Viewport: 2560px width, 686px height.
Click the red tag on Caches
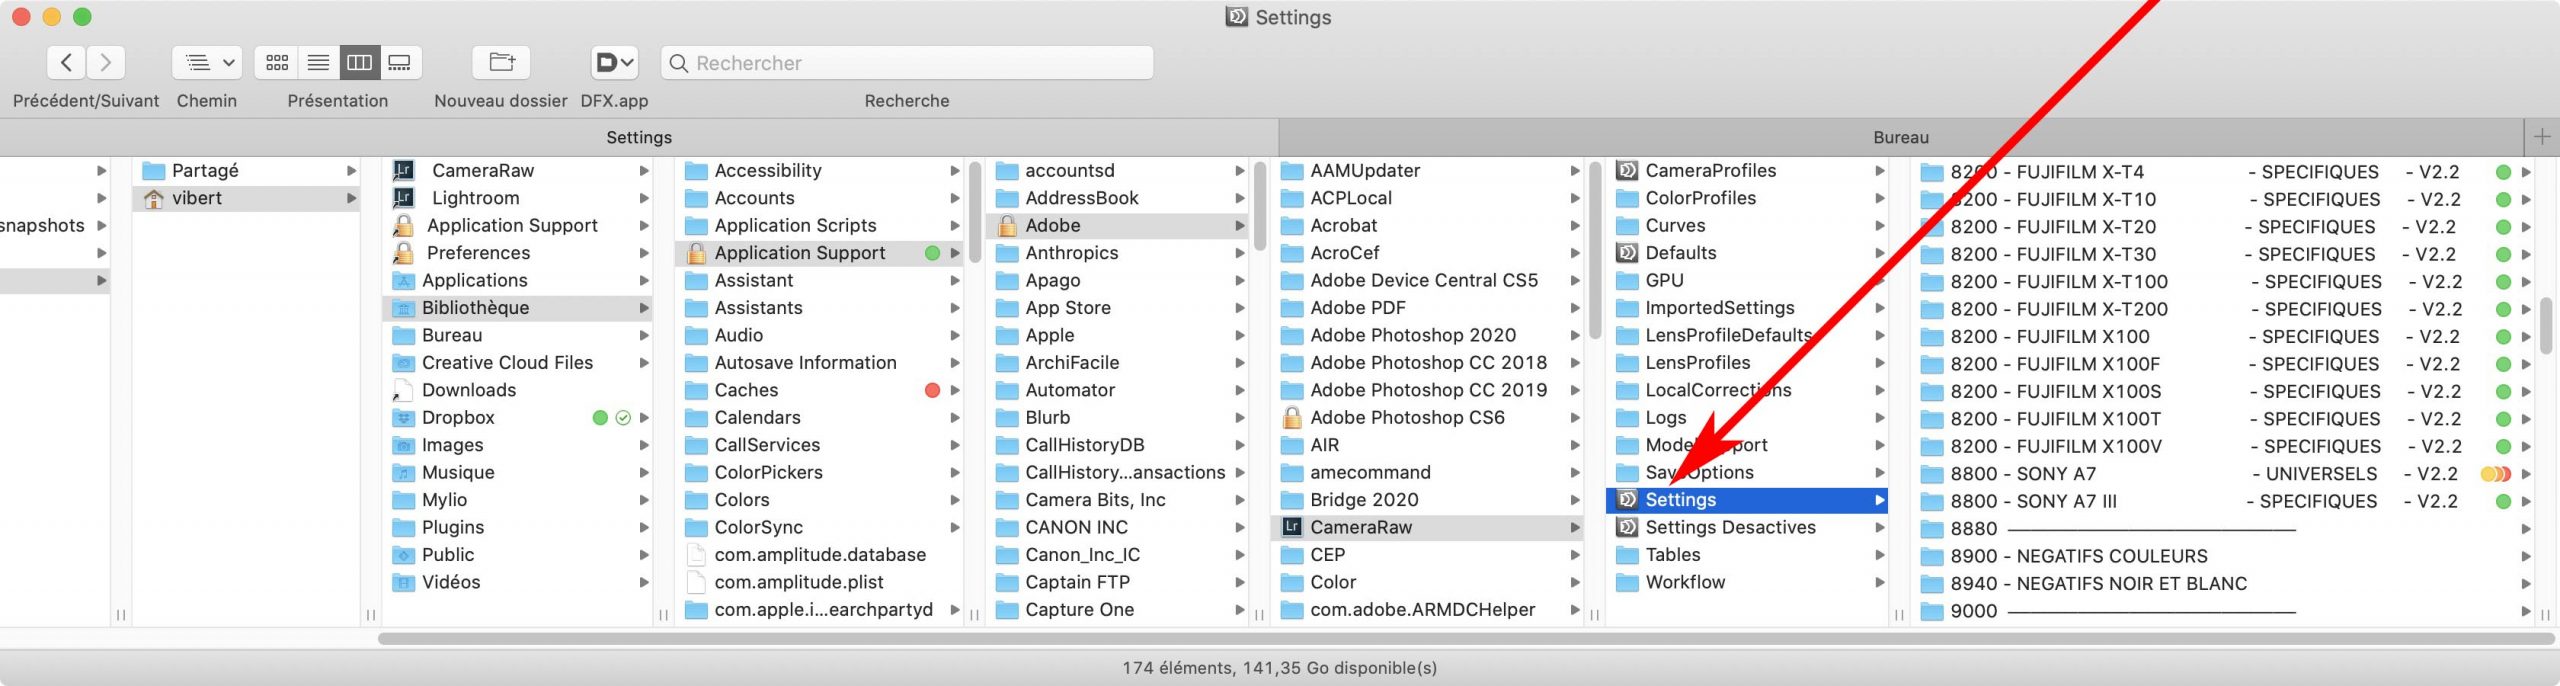pyautogui.click(x=932, y=390)
